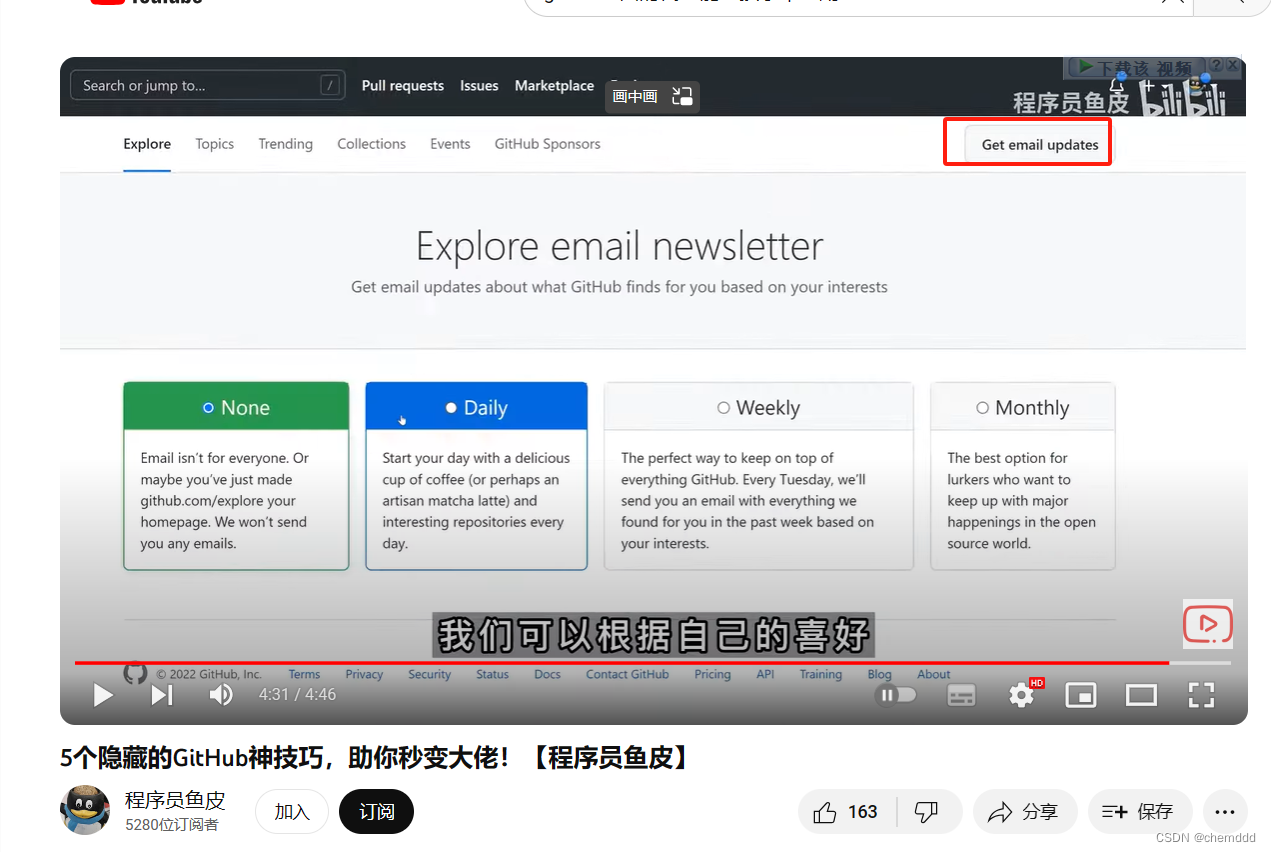This screenshot has width=1271, height=852.
Task: Skip to the next video
Action: (162, 695)
